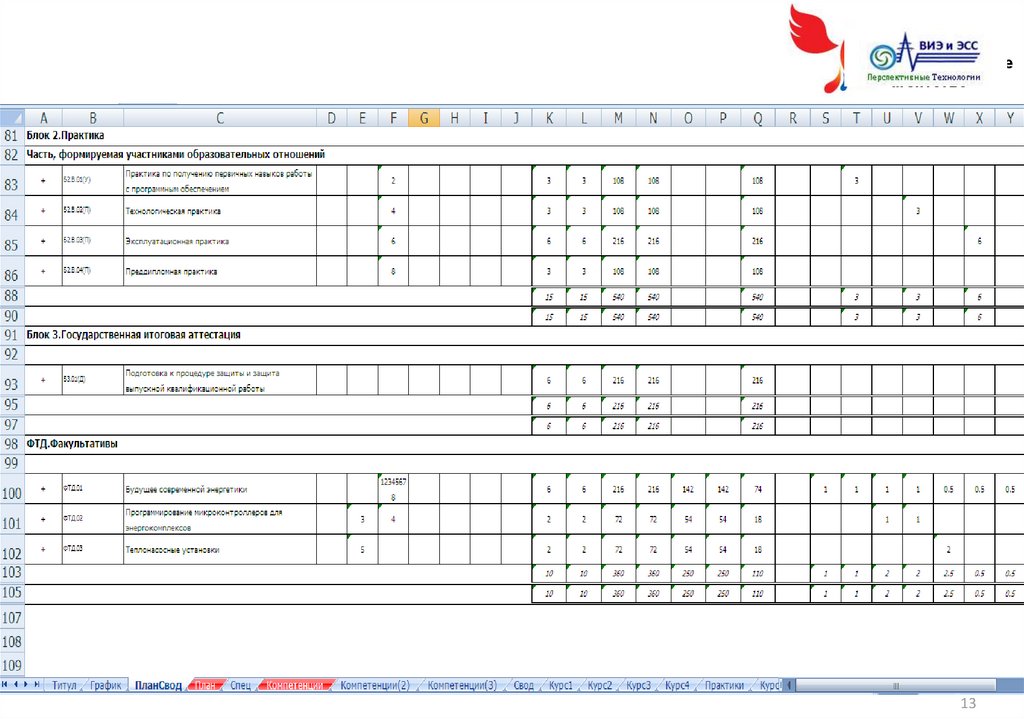Image resolution: width=1024 pixels, height=719 pixels.
Task: Click cell Q103 total 110
Action: tap(758, 573)
